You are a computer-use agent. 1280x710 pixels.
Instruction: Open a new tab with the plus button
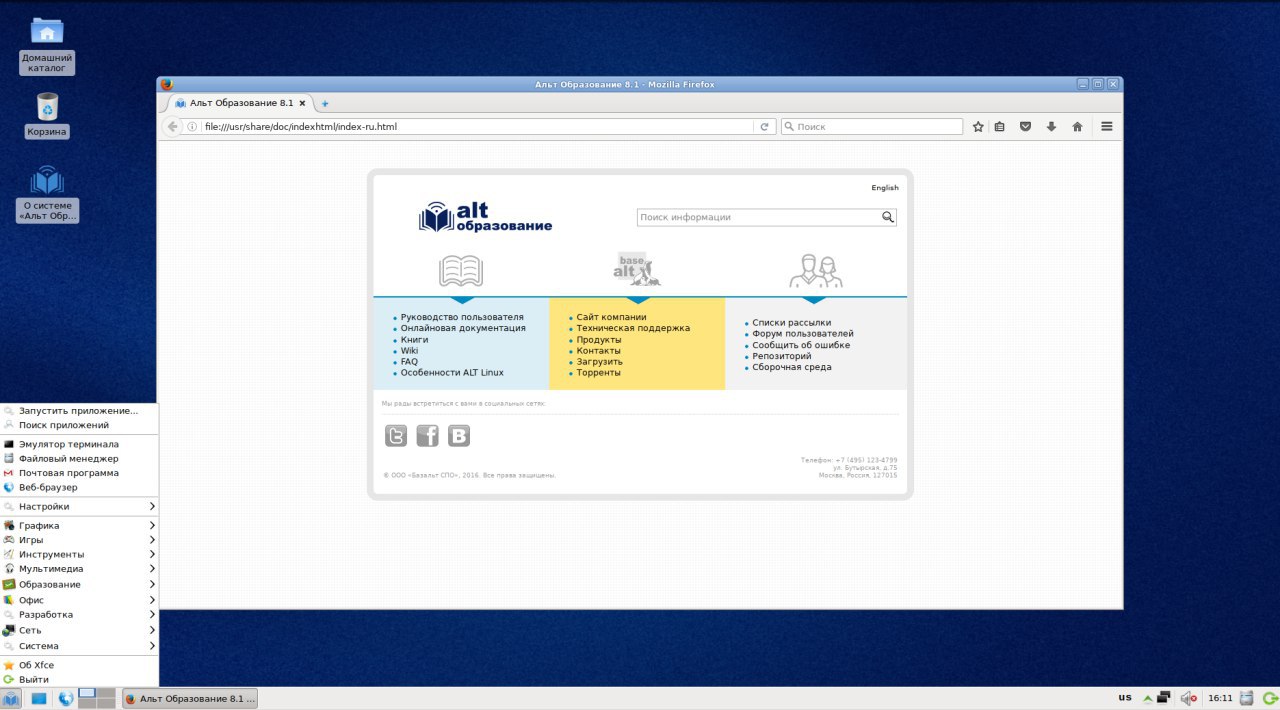click(325, 103)
